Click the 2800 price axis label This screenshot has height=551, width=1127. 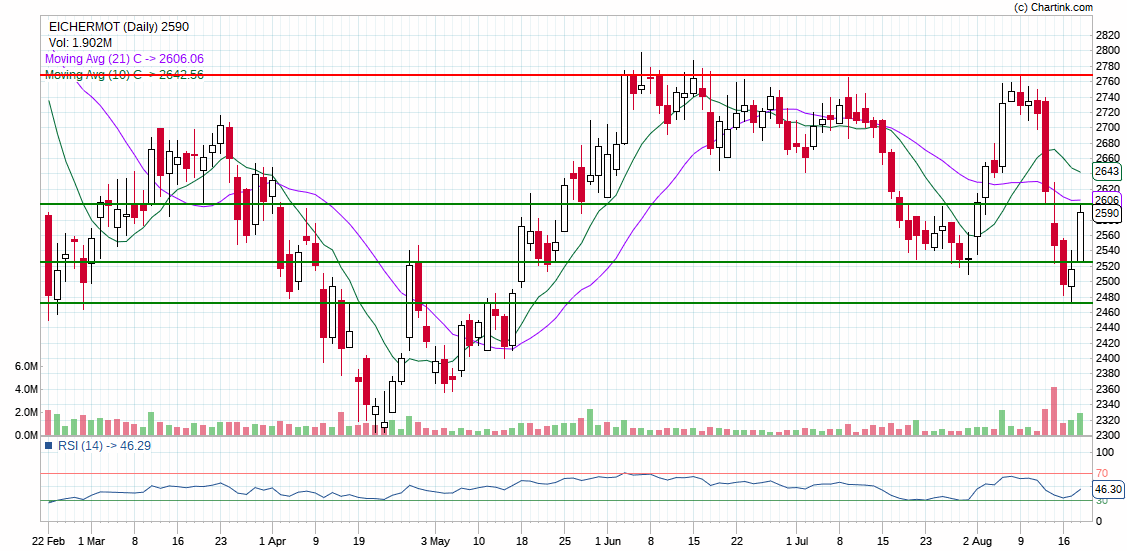1108,50
